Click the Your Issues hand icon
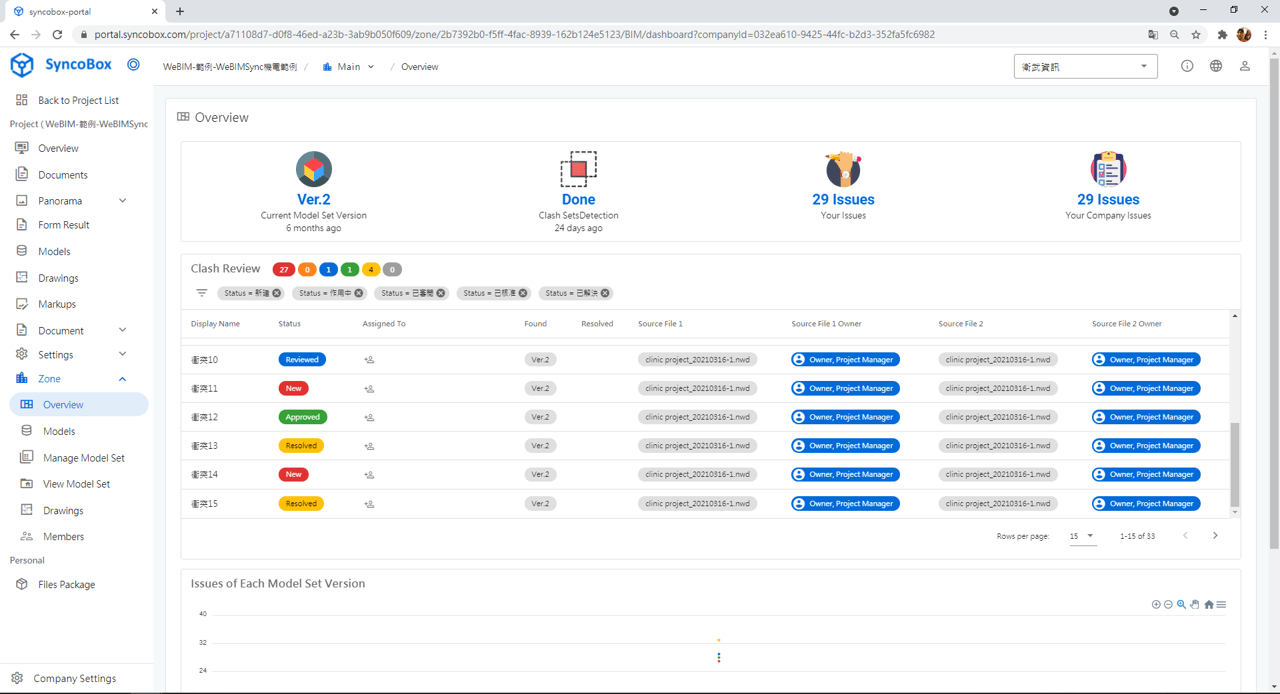 [x=843, y=169]
